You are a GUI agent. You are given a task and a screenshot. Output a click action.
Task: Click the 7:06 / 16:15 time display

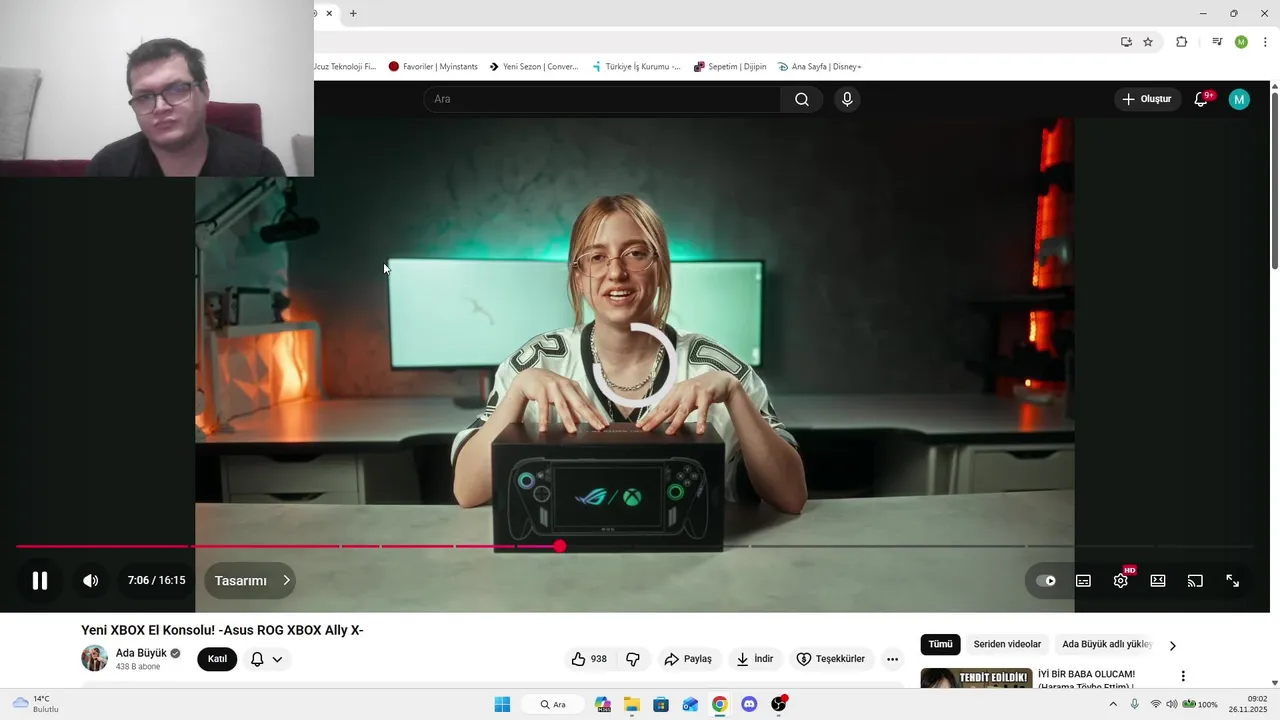tap(156, 580)
